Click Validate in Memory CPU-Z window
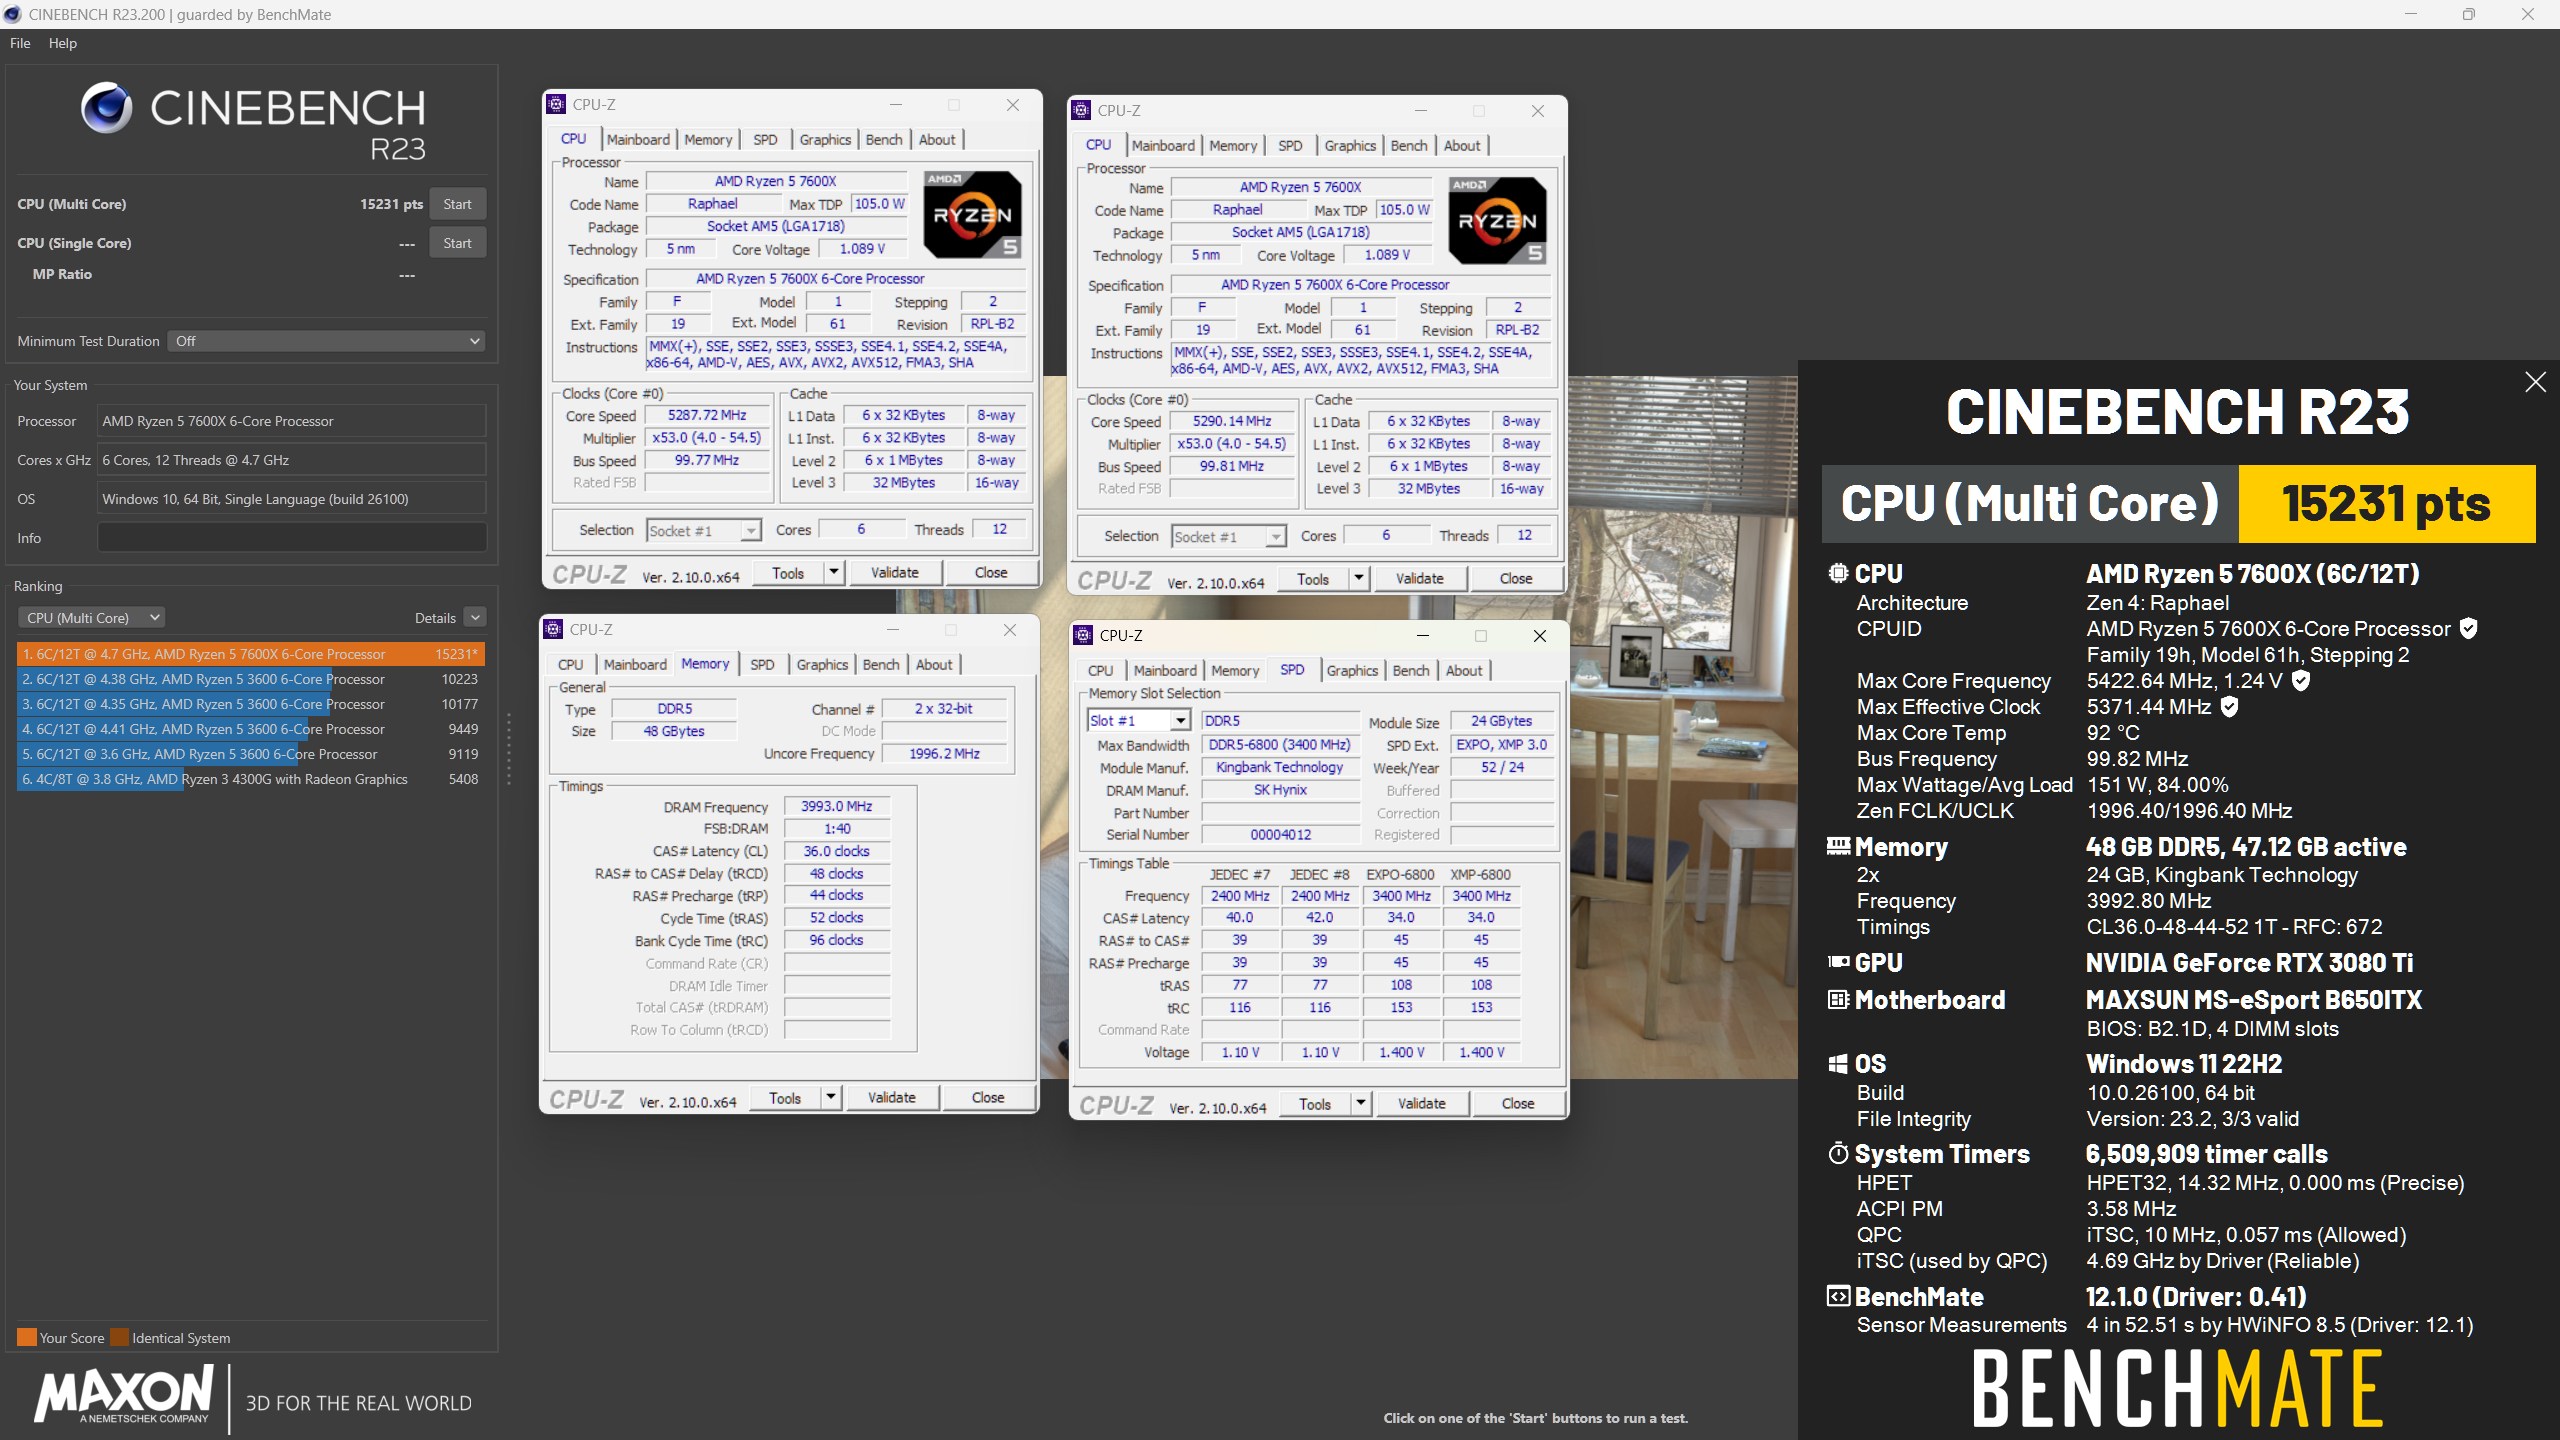 click(x=891, y=1097)
